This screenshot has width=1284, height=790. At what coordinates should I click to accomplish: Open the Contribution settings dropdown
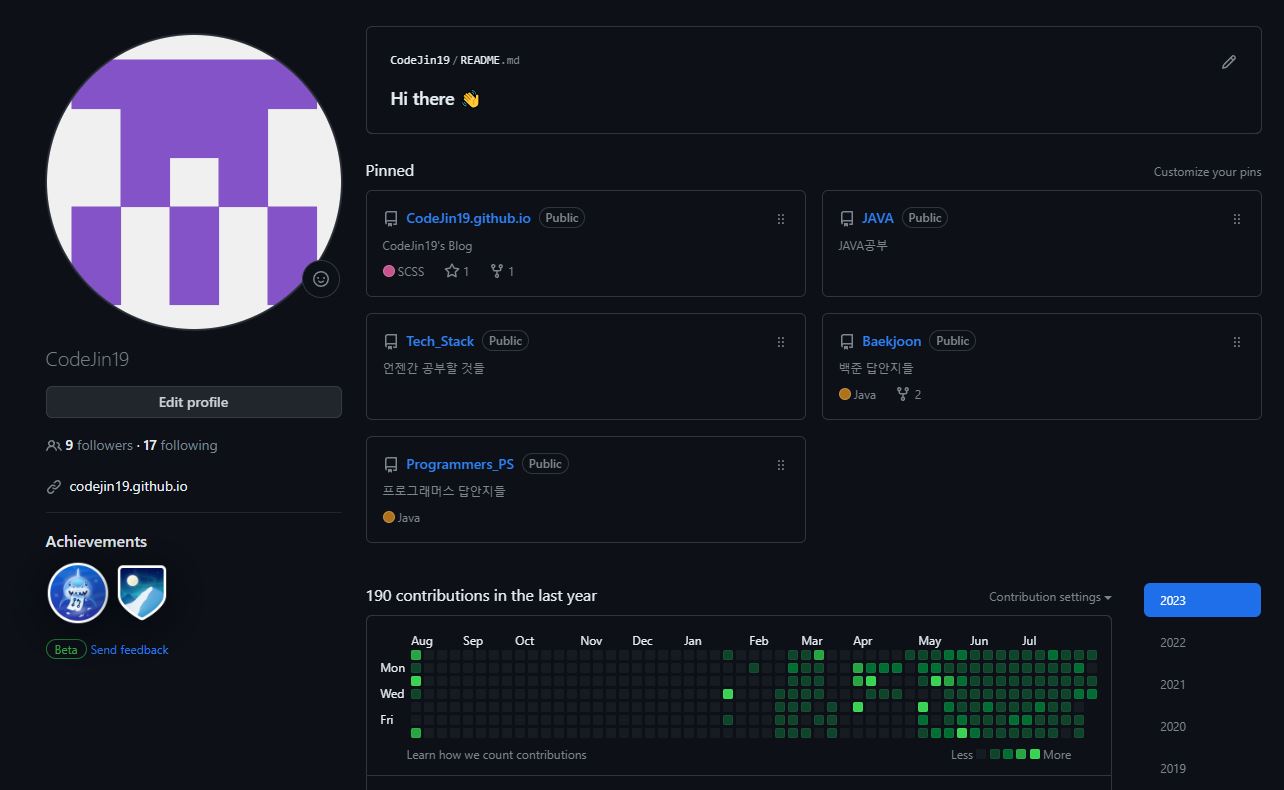coord(1048,597)
